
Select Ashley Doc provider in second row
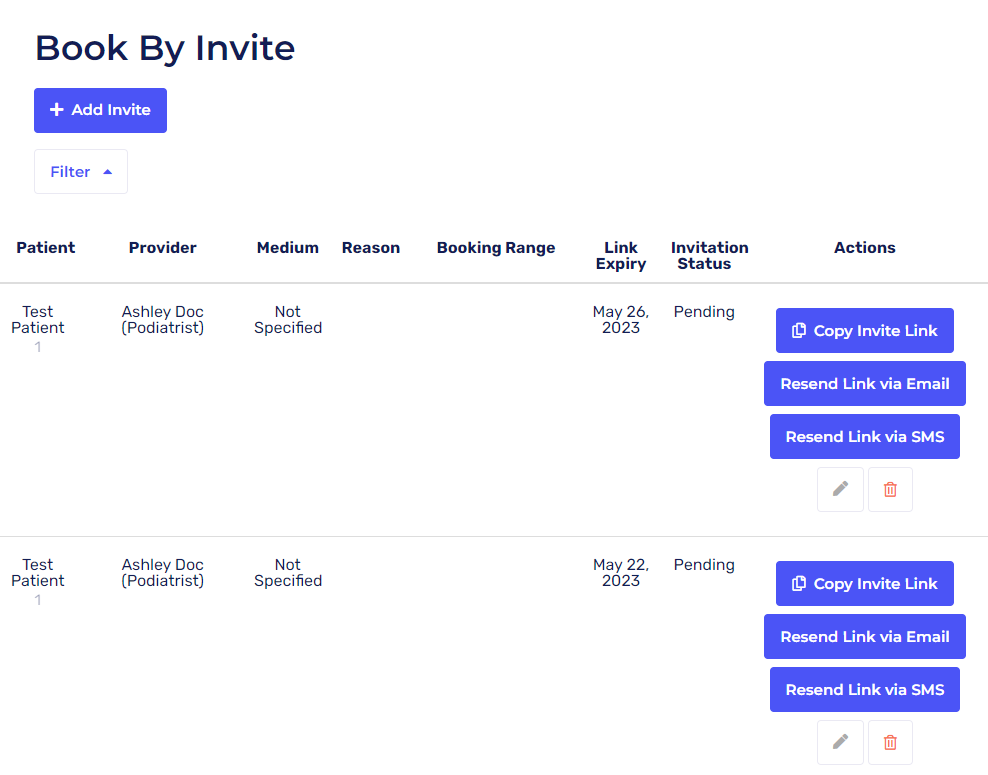(163, 573)
